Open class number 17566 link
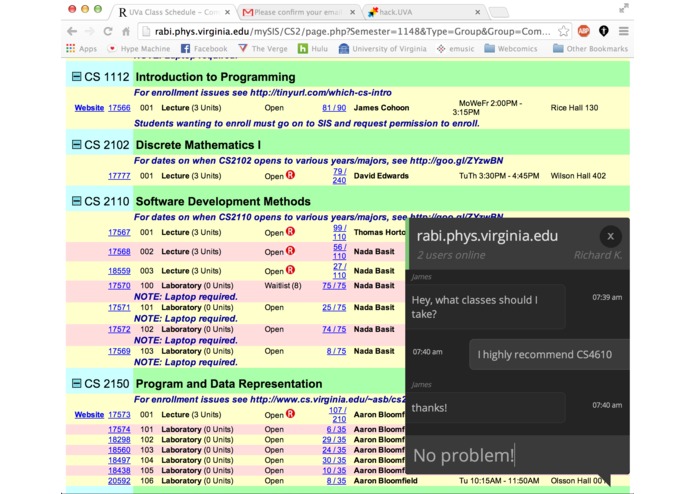695x494 pixels. coord(119,108)
